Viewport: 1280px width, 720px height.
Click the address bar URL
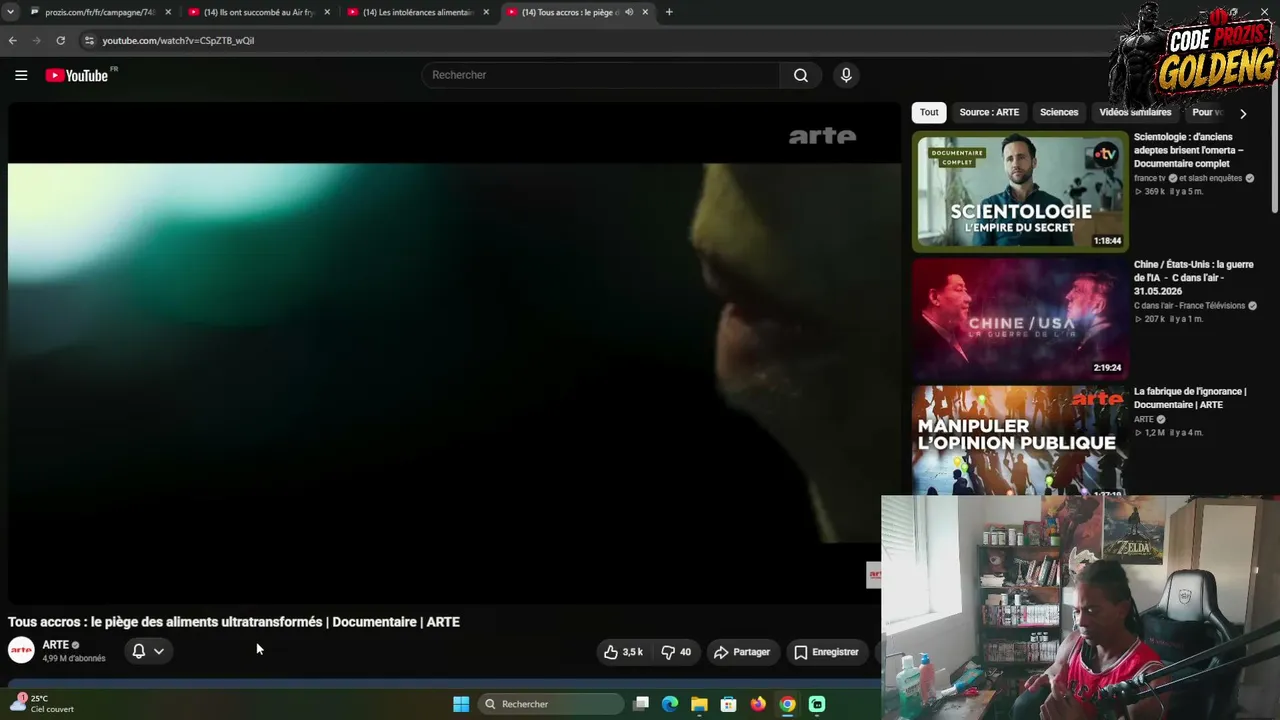click(x=178, y=41)
